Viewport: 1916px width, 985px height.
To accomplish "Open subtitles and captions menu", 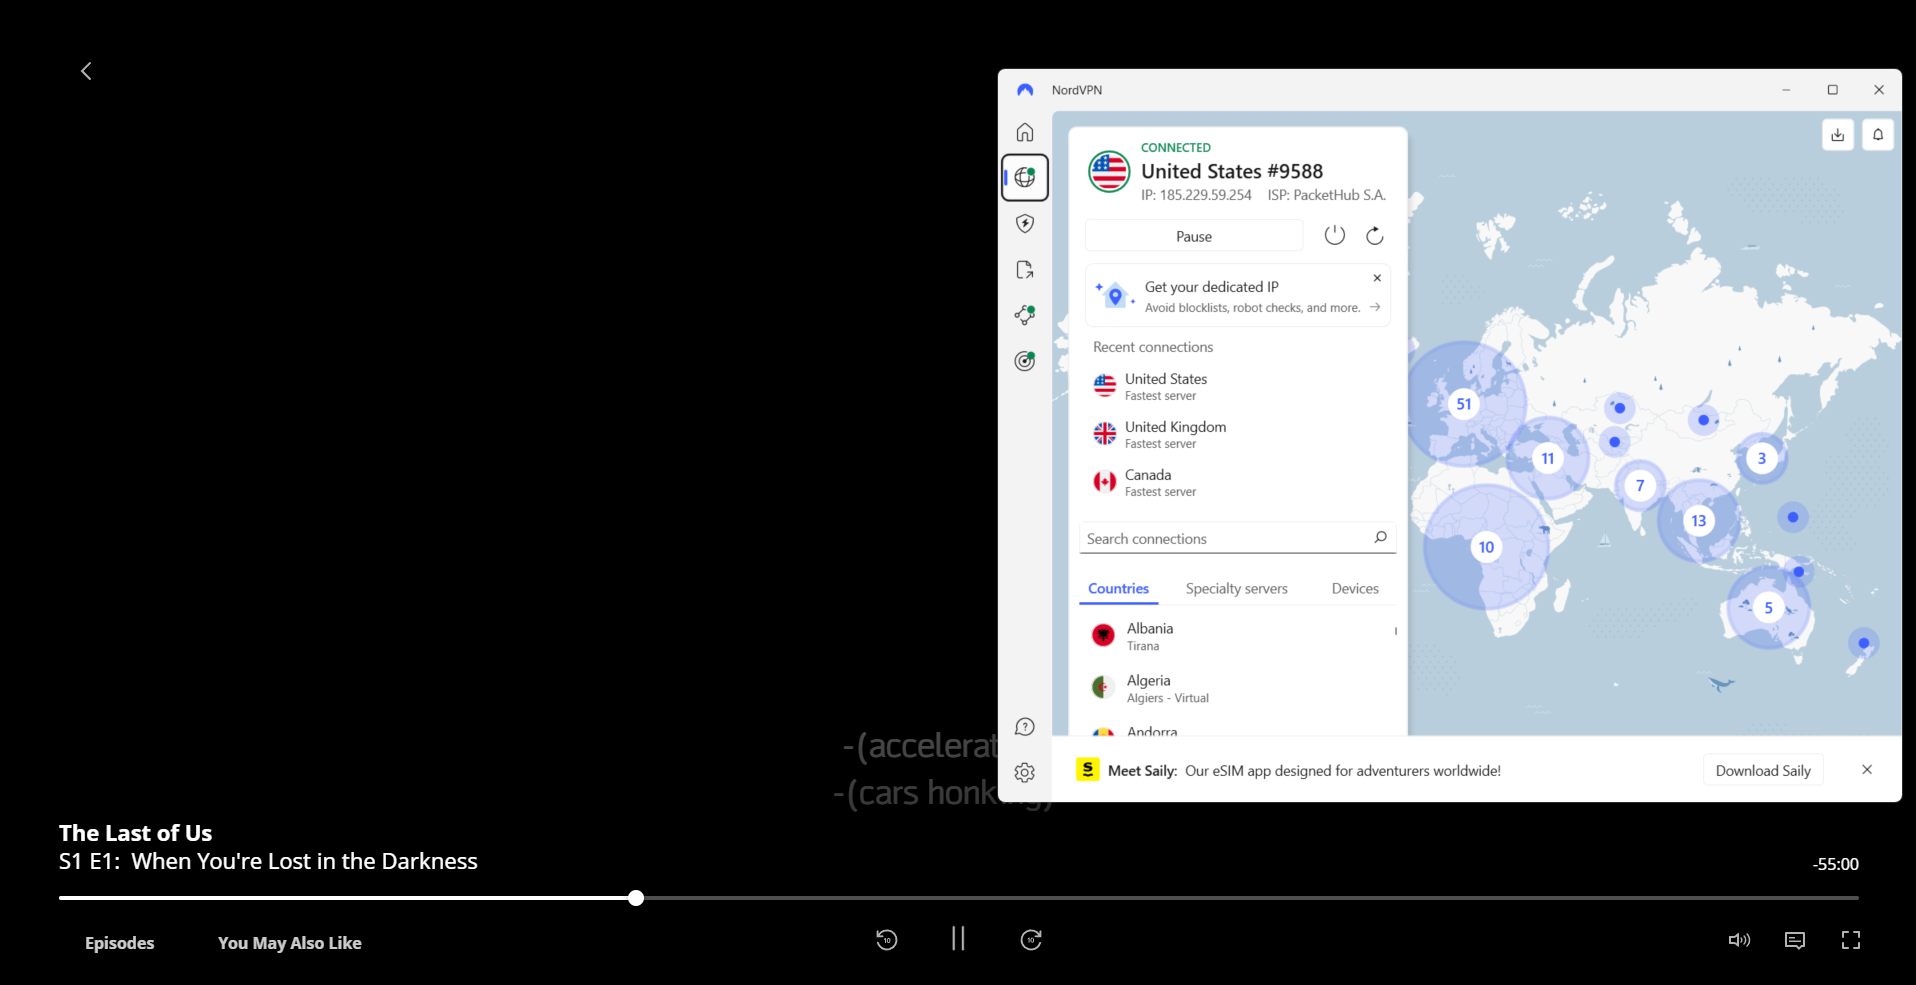I will (x=1795, y=940).
